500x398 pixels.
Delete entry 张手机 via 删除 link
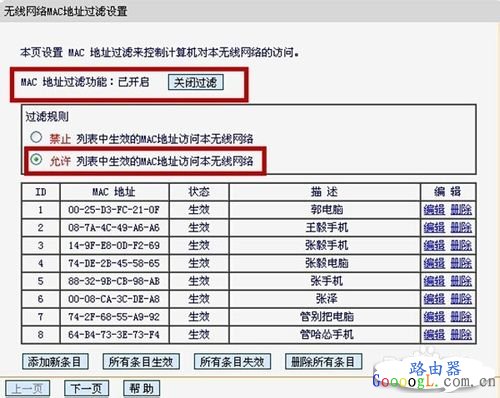pyautogui.click(x=461, y=281)
